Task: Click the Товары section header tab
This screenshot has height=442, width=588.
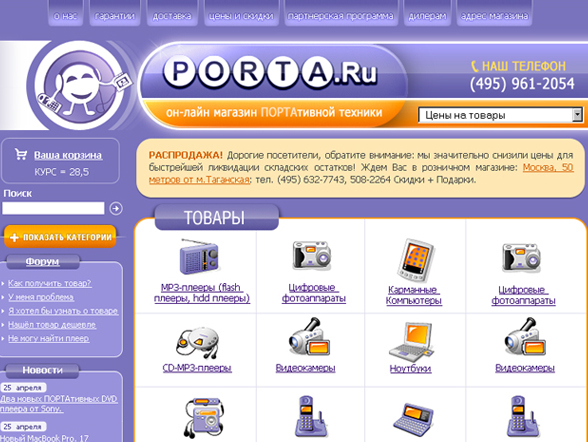Action: (x=217, y=217)
